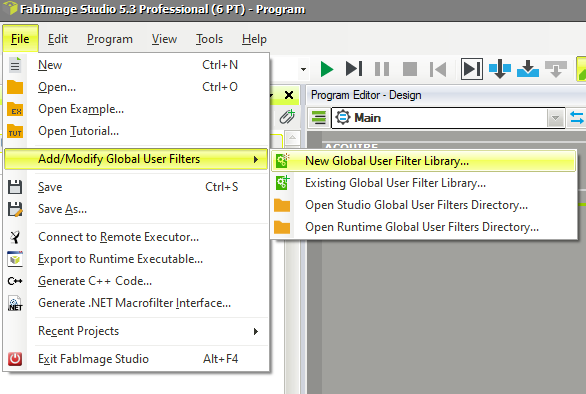This screenshot has height=394, width=586.
Task: Click the boxed Step Over icon
Action: click(x=472, y=69)
